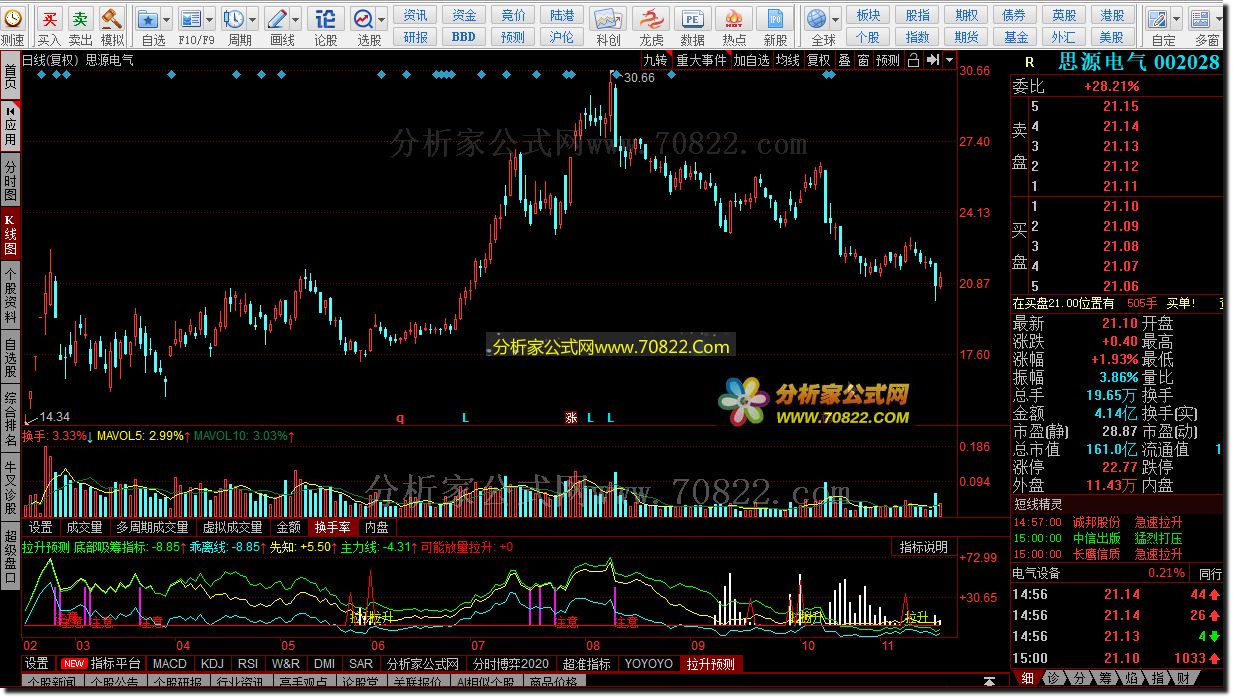Screen dimensions: 1233x697
Task: Open the 模拟 simulated trading gavel icon
Action: pyautogui.click(x=112, y=18)
